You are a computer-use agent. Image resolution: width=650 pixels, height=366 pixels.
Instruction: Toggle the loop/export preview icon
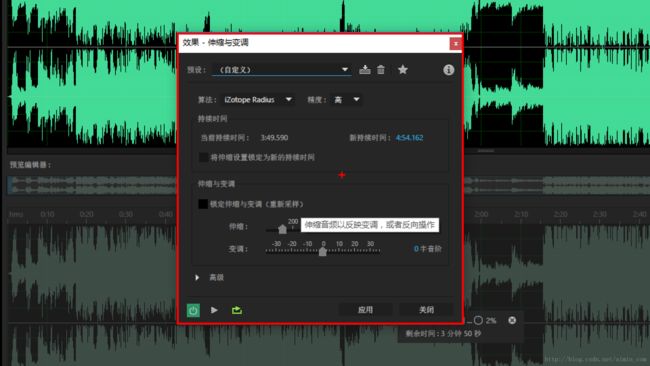[237, 310]
